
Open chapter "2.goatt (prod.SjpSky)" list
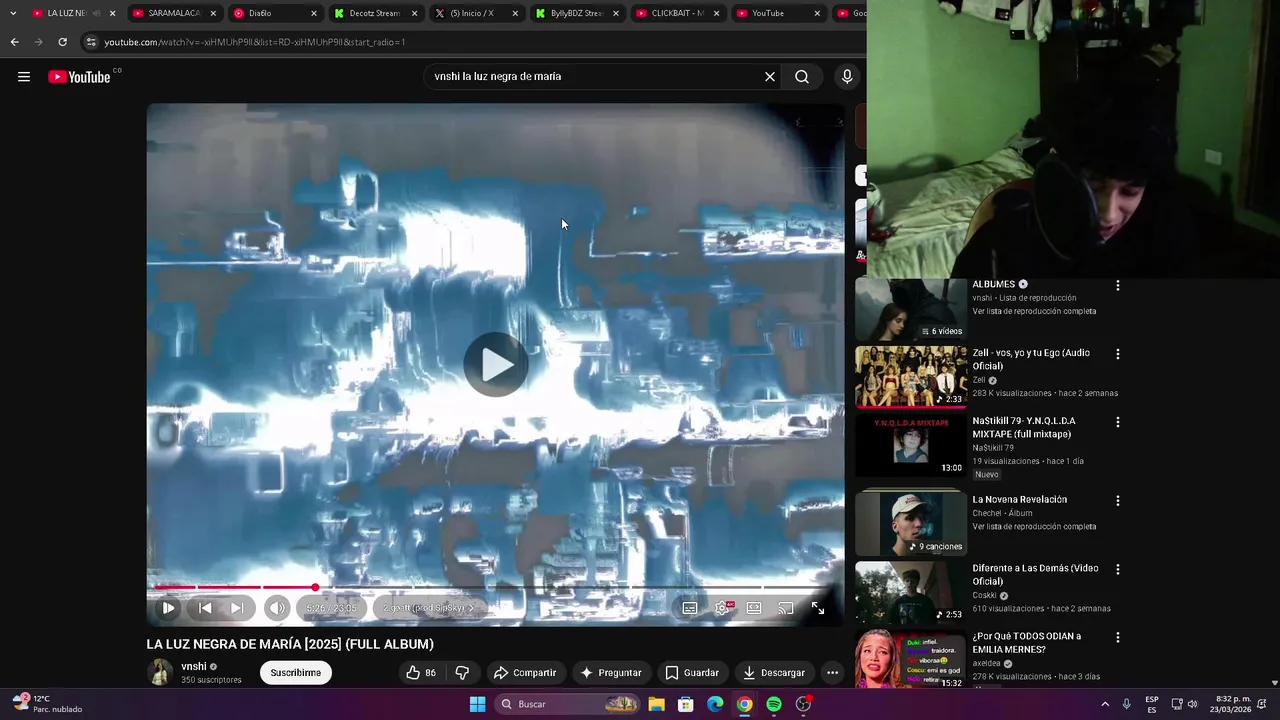pos(429,608)
